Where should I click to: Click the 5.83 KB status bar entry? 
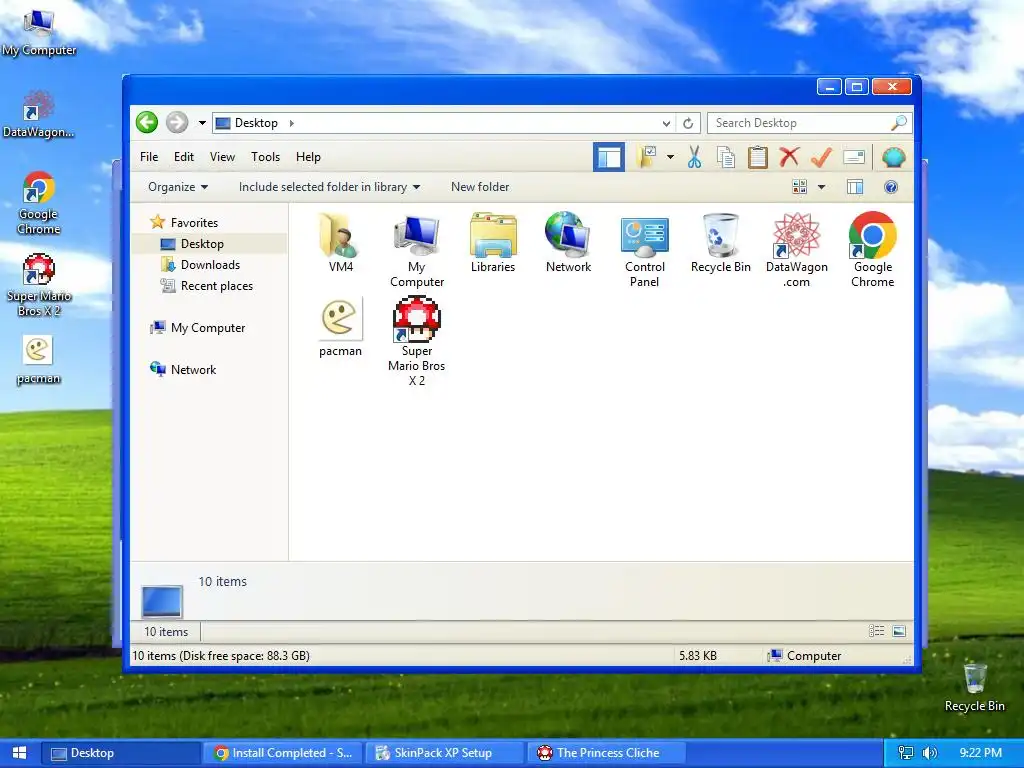698,656
